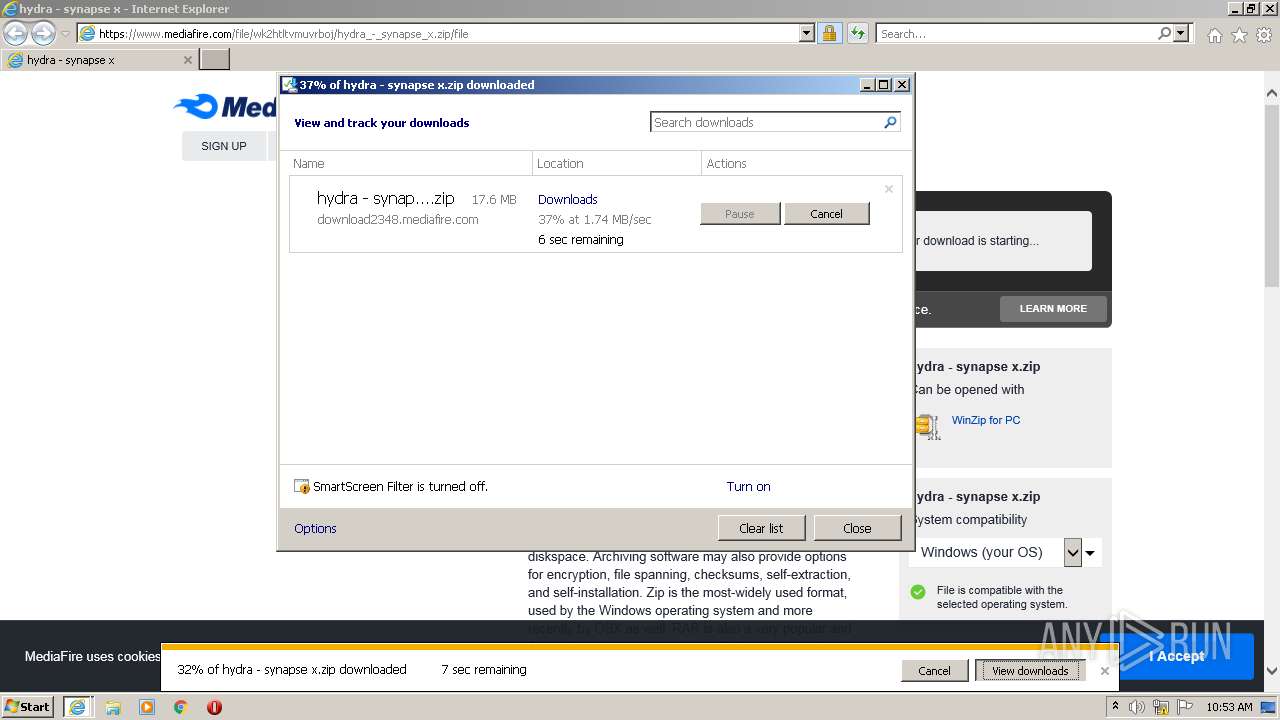Screen dimensions: 1280x720
Task: Open Windows Explorer folder taskbar icon
Action: pyautogui.click(x=113, y=707)
